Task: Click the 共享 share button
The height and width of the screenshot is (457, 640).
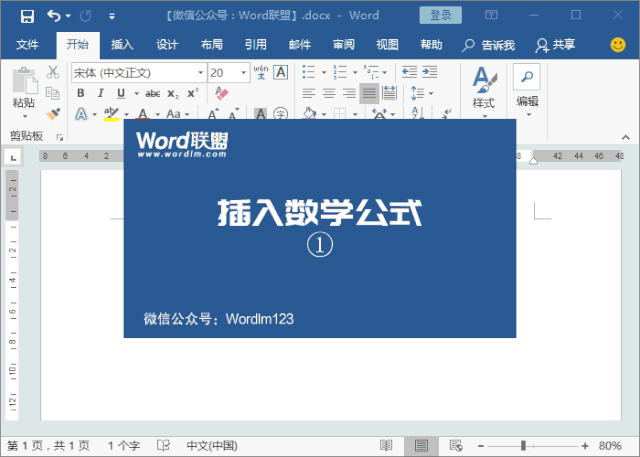Action: point(556,45)
